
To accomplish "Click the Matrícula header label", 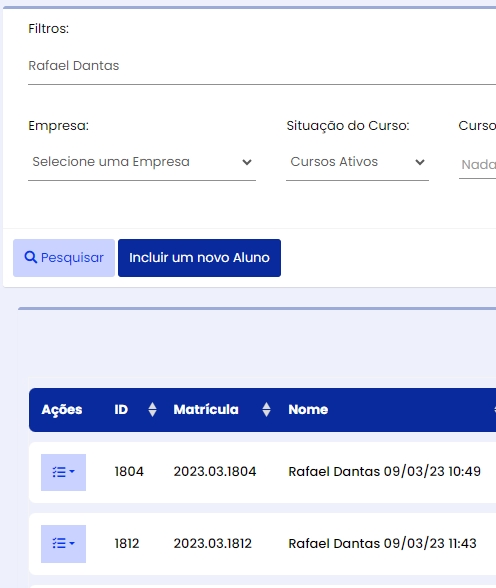I will [206, 410].
